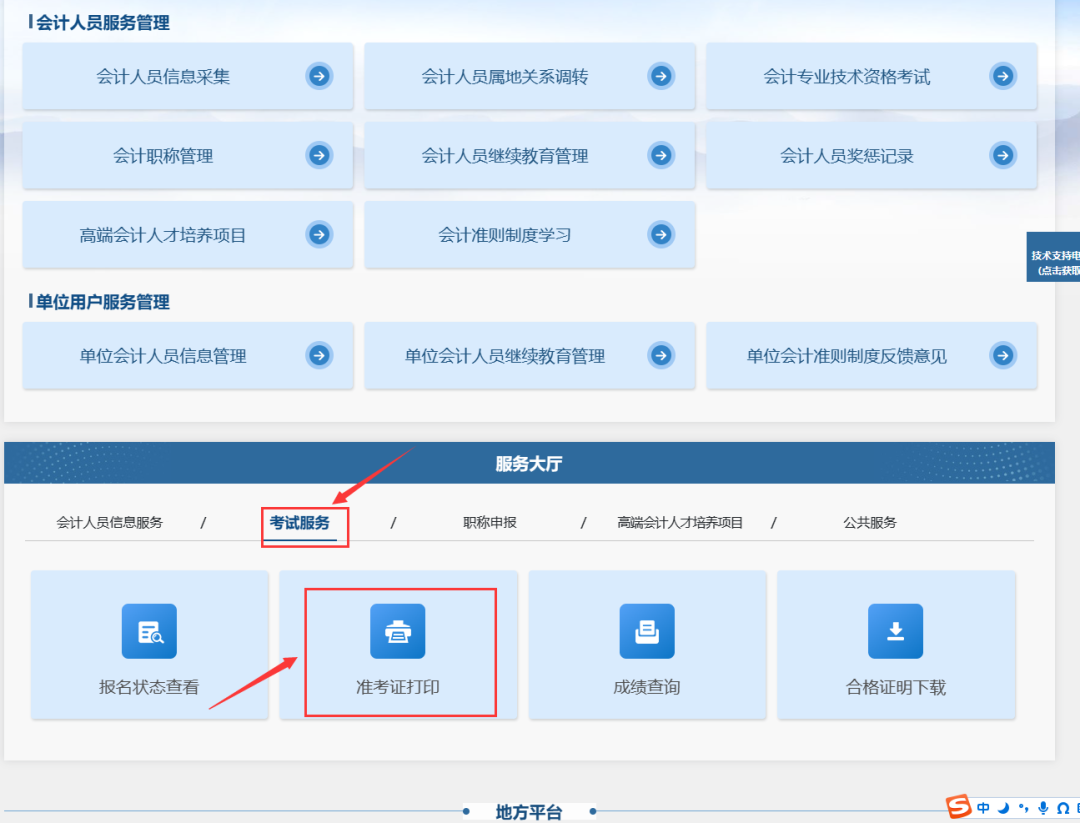Click arrow icon beside 高端会计人才培养项目 card
1080x823 pixels.
319,234
